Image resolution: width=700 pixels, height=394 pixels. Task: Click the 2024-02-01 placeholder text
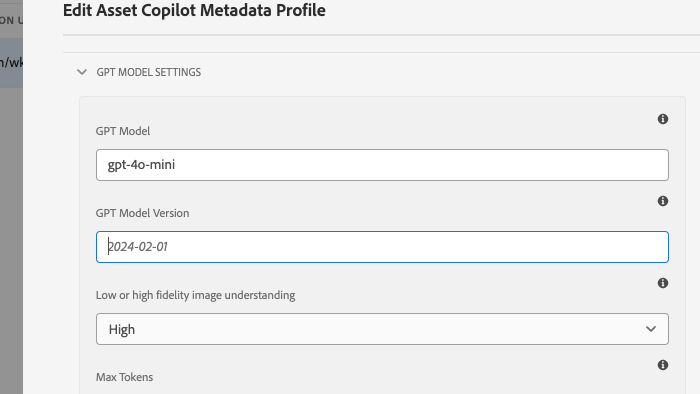[138, 247]
